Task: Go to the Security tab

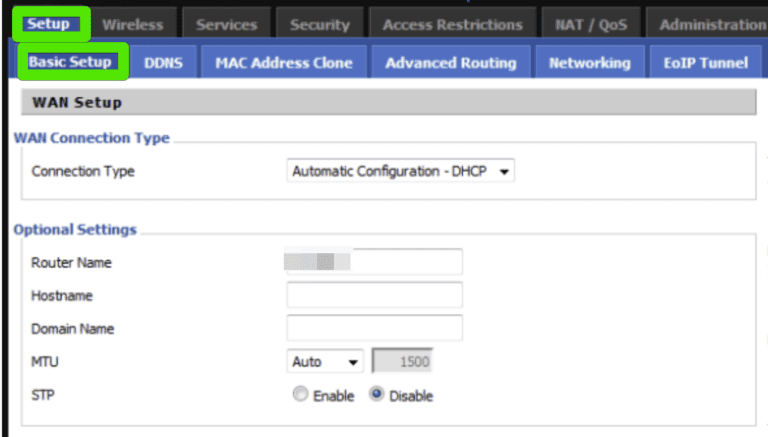Action: (x=319, y=24)
